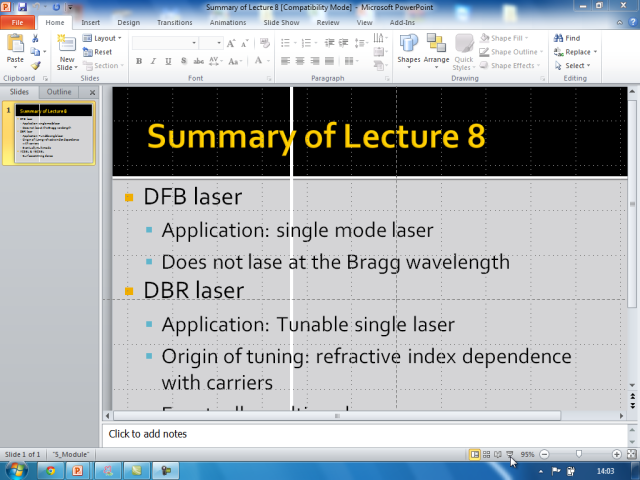Align text left
This screenshot has width=640, height=480.
(x=285, y=61)
